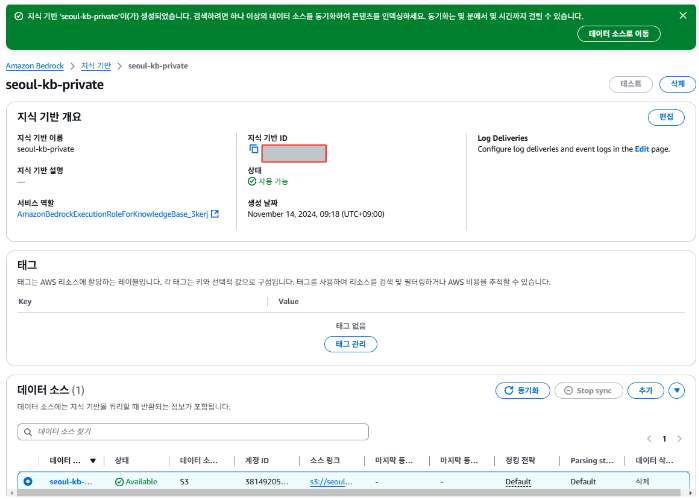Click the 태그 관리 button
Image resolution: width=699 pixels, height=499 pixels.
[x=350, y=344]
